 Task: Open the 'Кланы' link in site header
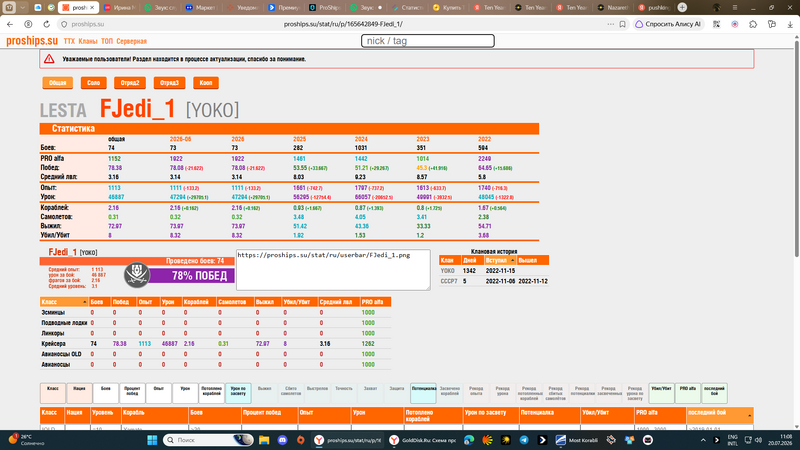pyautogui.click(x=88, y=41)
